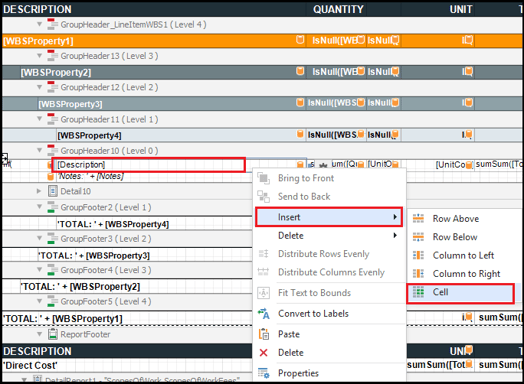This screenshot has height=384, width=524.
Task: Collapse the GroupHeader12 (Level 2) band
Action: [x=39, y=87]
